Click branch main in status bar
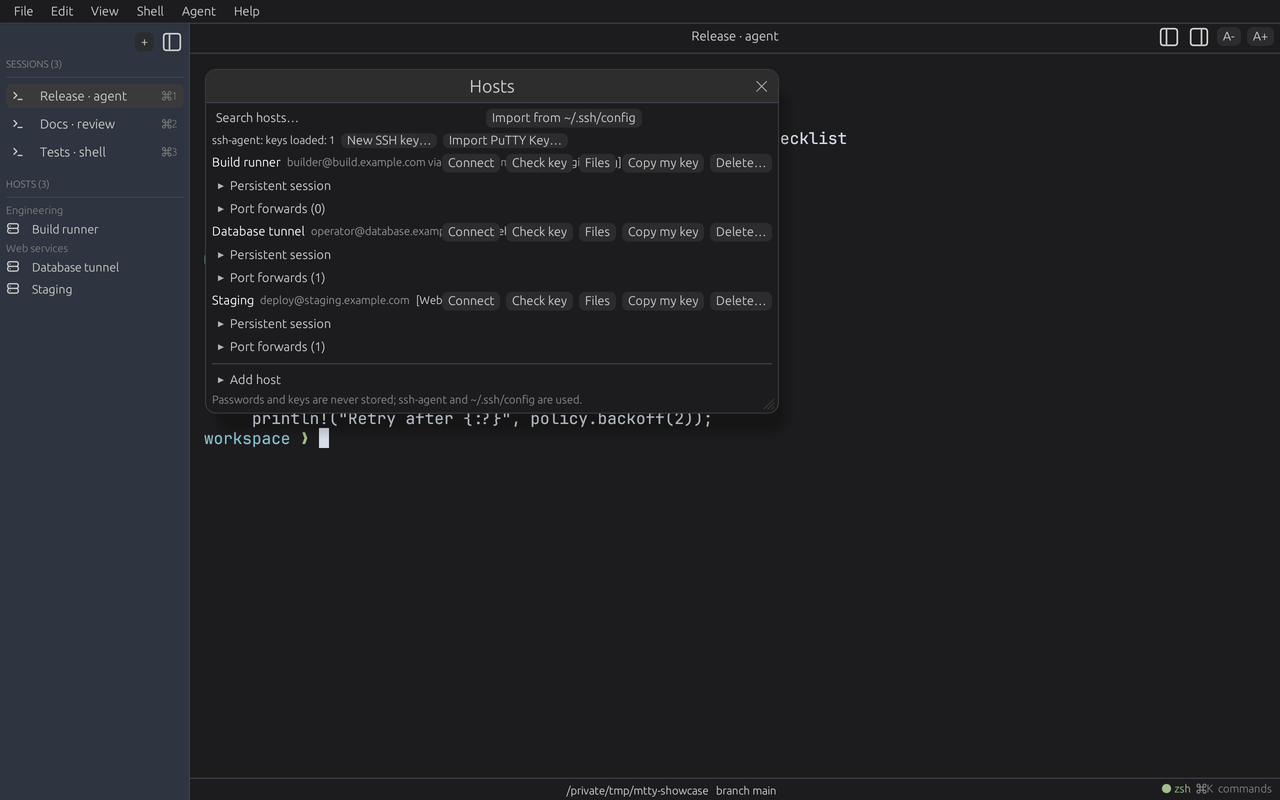The height and width of the screenshot is (800, 1280). (x=746, y=791)
